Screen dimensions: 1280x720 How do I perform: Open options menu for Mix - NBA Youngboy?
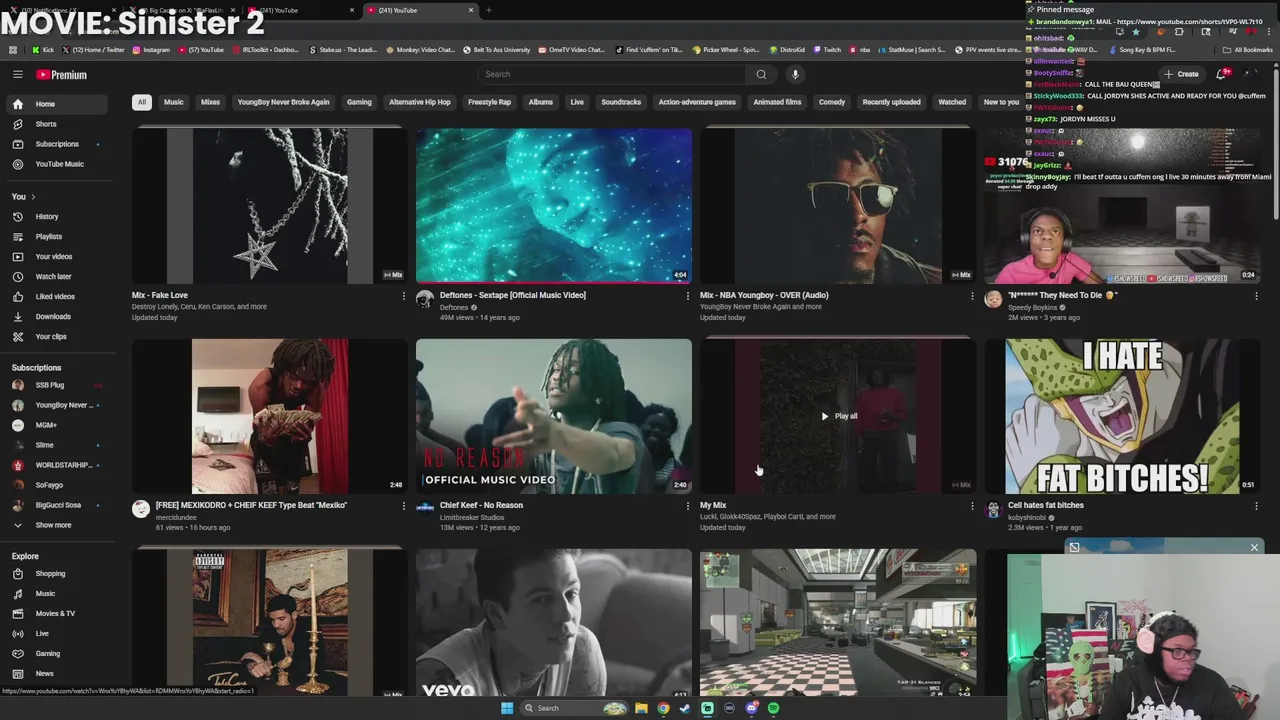click(972, 296)
